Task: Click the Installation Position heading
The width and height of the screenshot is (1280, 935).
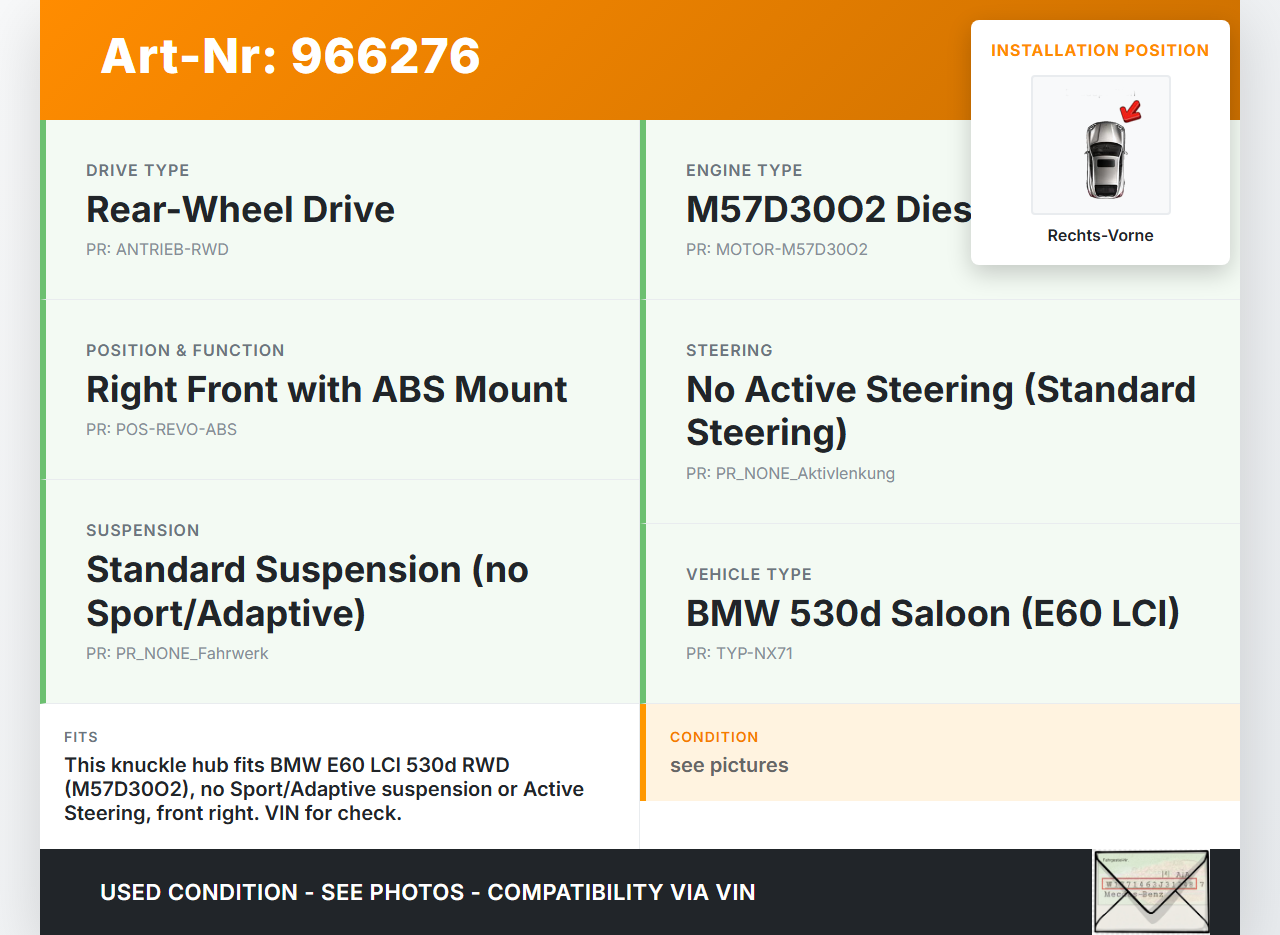Action: pyautogui.click(x=1100, y=50)
